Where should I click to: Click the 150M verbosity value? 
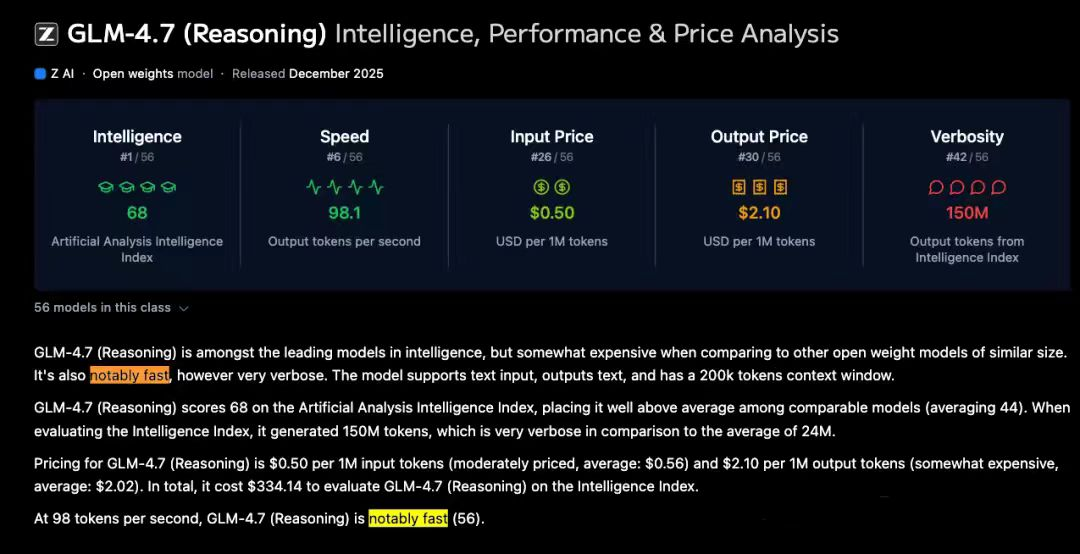click(x=967, y=213)
